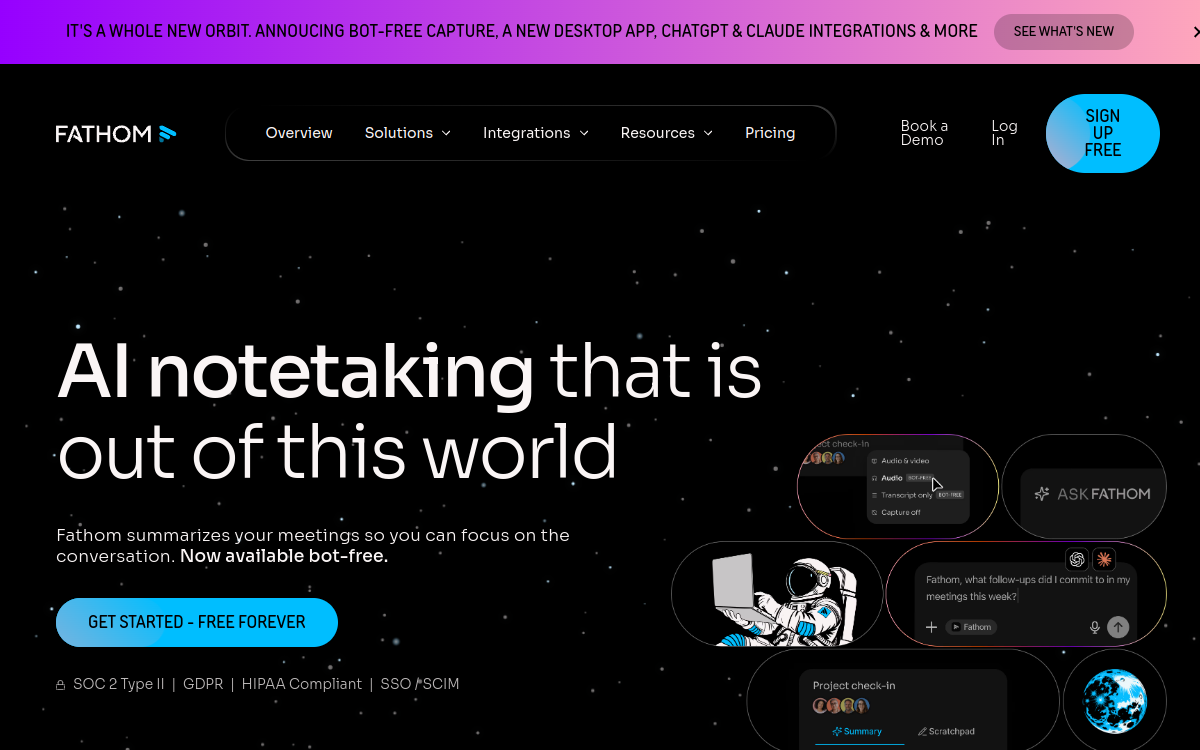Click the 'AI notetaking' headline text
This screenshot has height=750, width=1200.
pos(296,371)
